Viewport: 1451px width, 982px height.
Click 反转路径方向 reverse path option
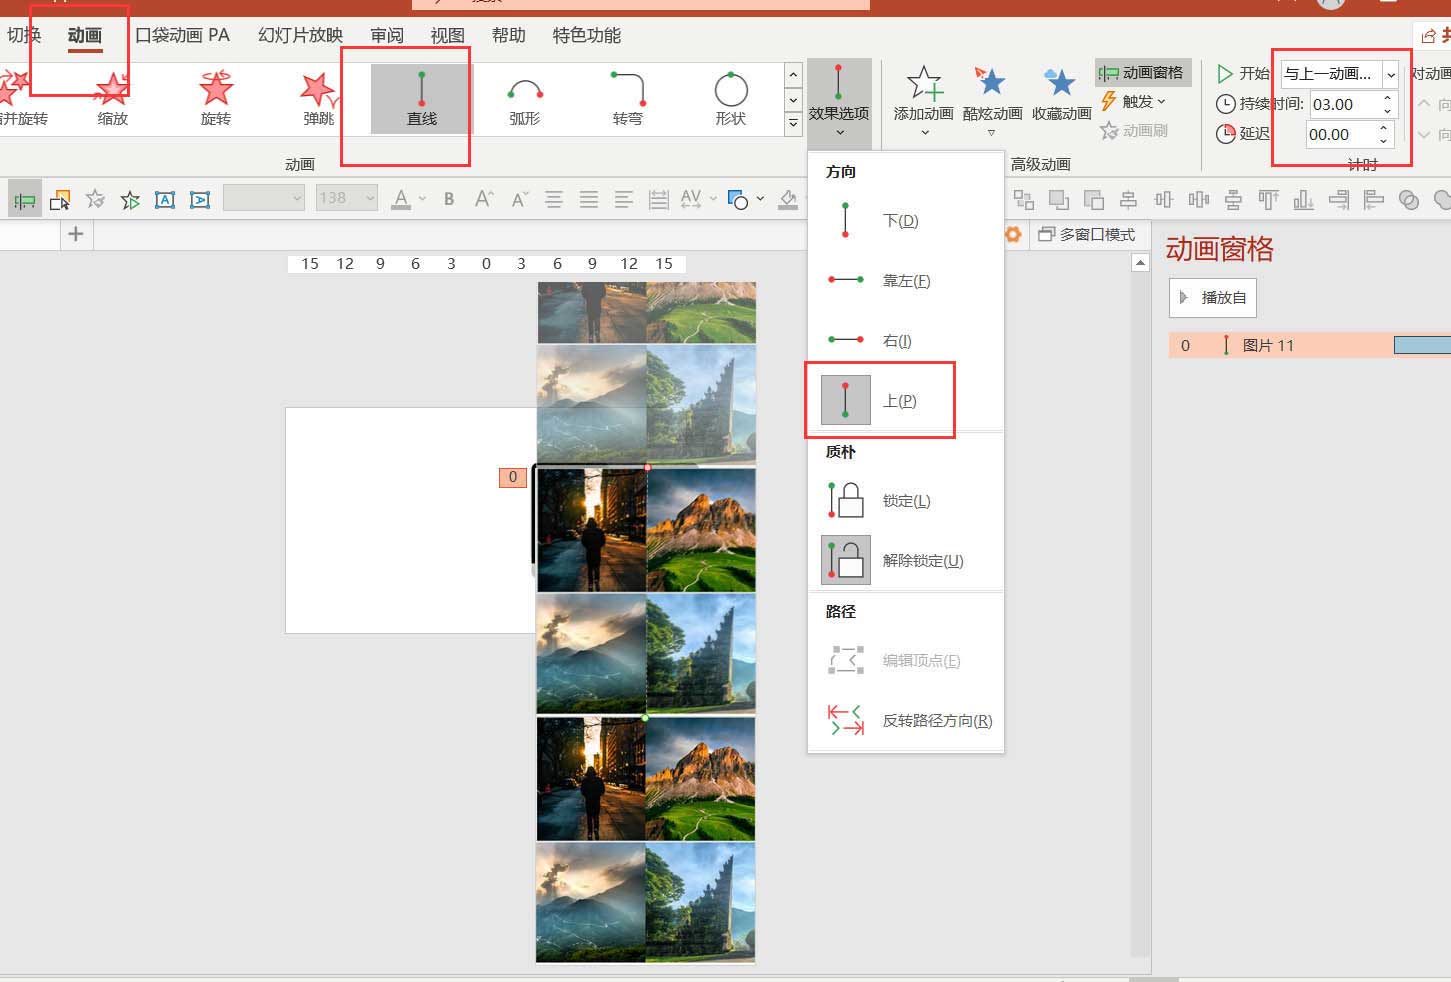click(936, 720)
